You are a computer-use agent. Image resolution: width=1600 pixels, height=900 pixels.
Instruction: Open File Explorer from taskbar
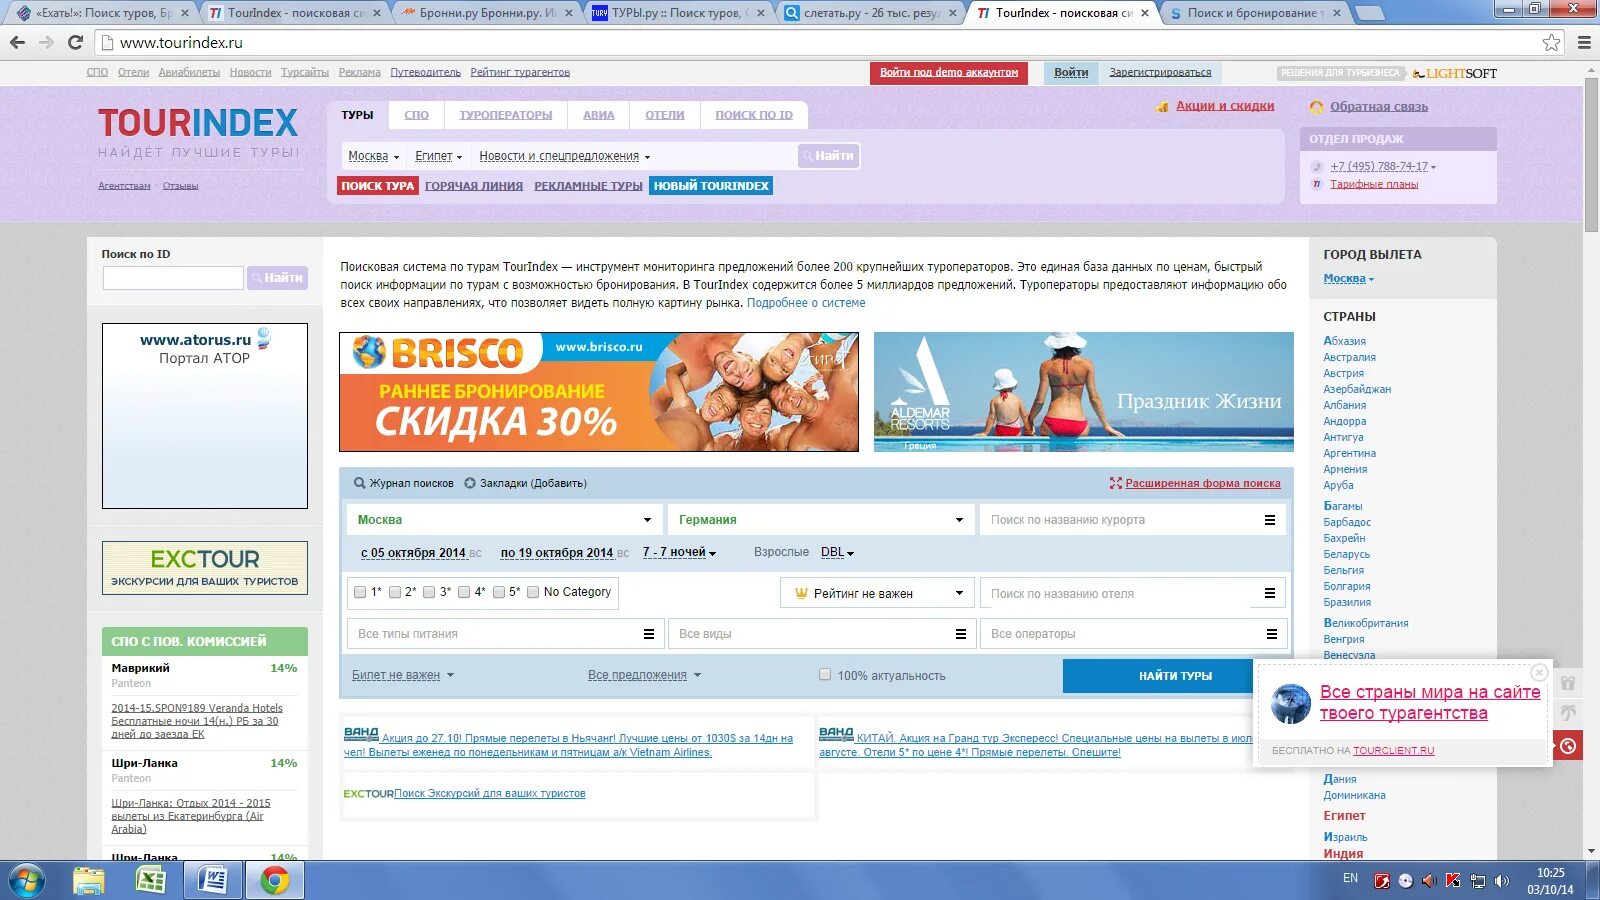coord(89,881)
